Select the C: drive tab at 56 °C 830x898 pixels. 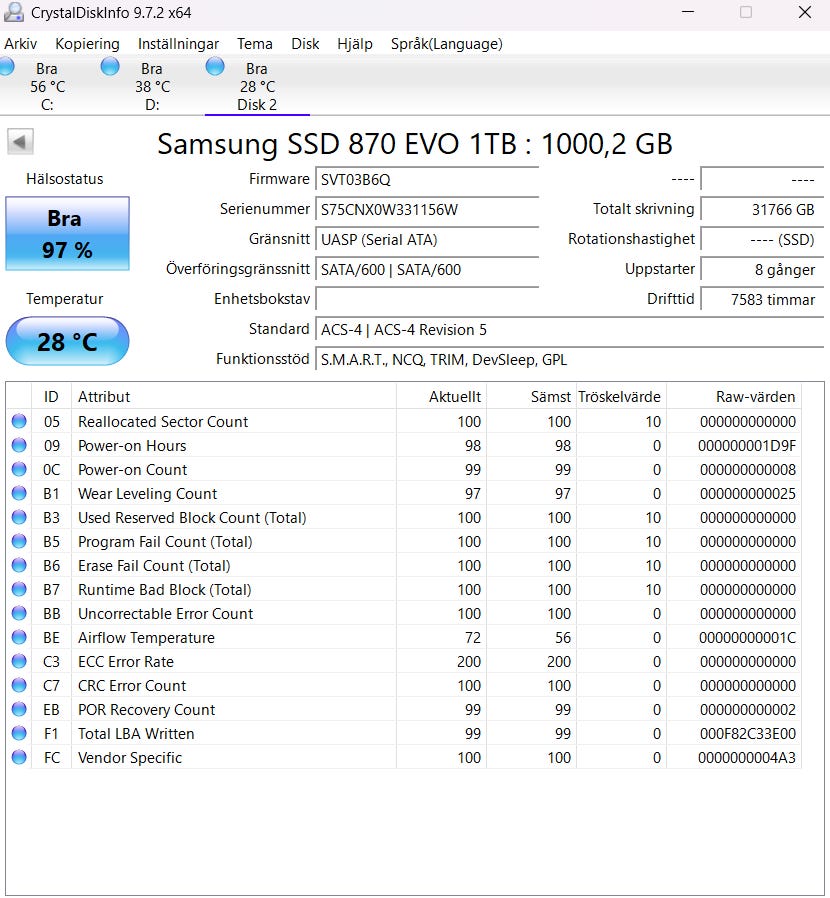click(46, 86)
